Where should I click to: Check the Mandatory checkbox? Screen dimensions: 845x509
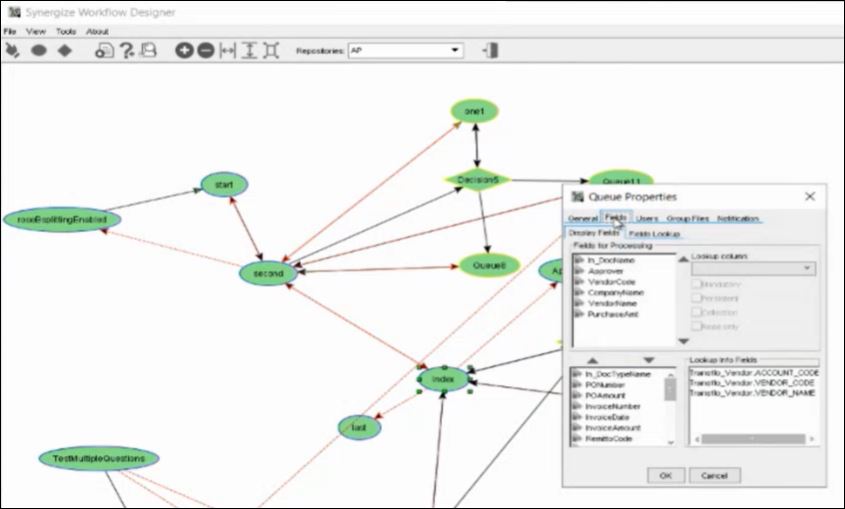[x=697, y=284]
